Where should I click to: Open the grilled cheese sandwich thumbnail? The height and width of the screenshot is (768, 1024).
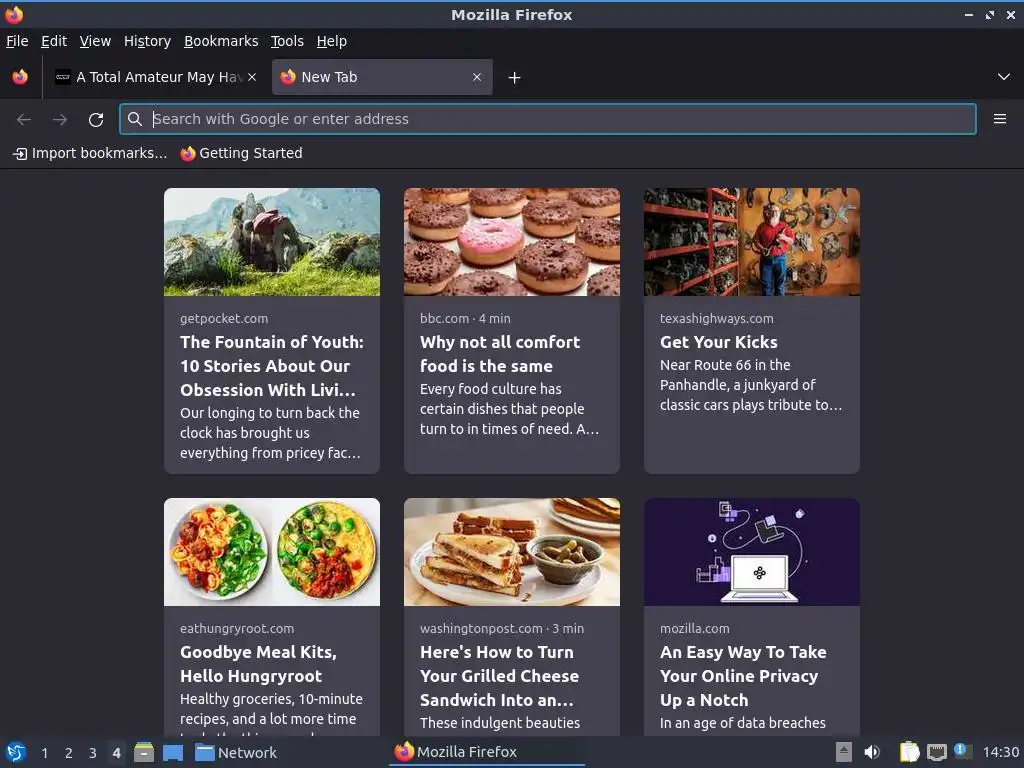coord(512,552)
